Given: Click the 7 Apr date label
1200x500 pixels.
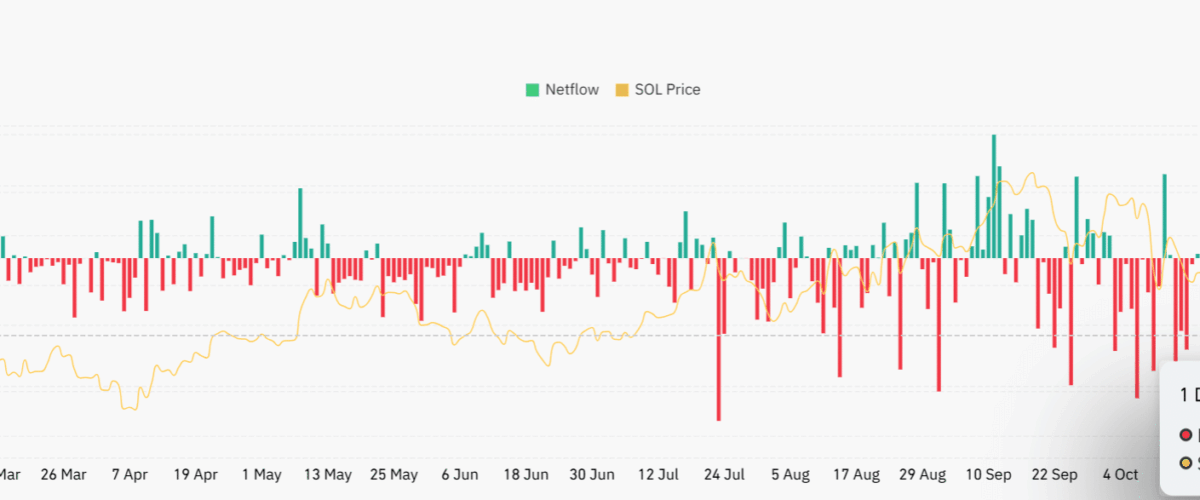Looking at the screenshot, I should coord(129,474).
